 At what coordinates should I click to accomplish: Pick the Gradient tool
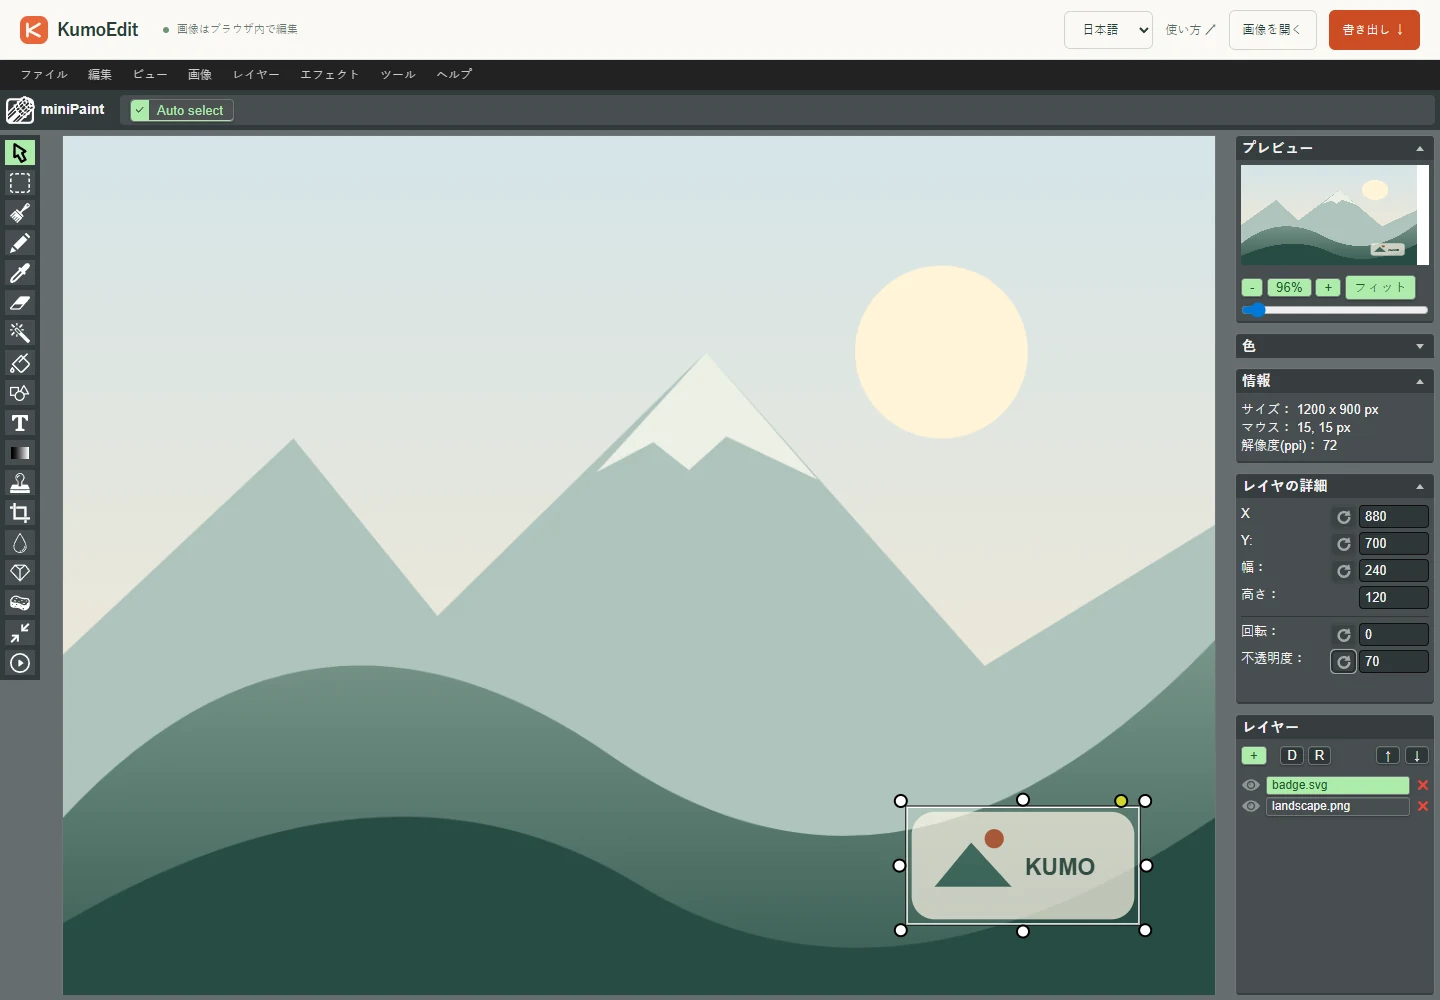click(x=20, y=453)
